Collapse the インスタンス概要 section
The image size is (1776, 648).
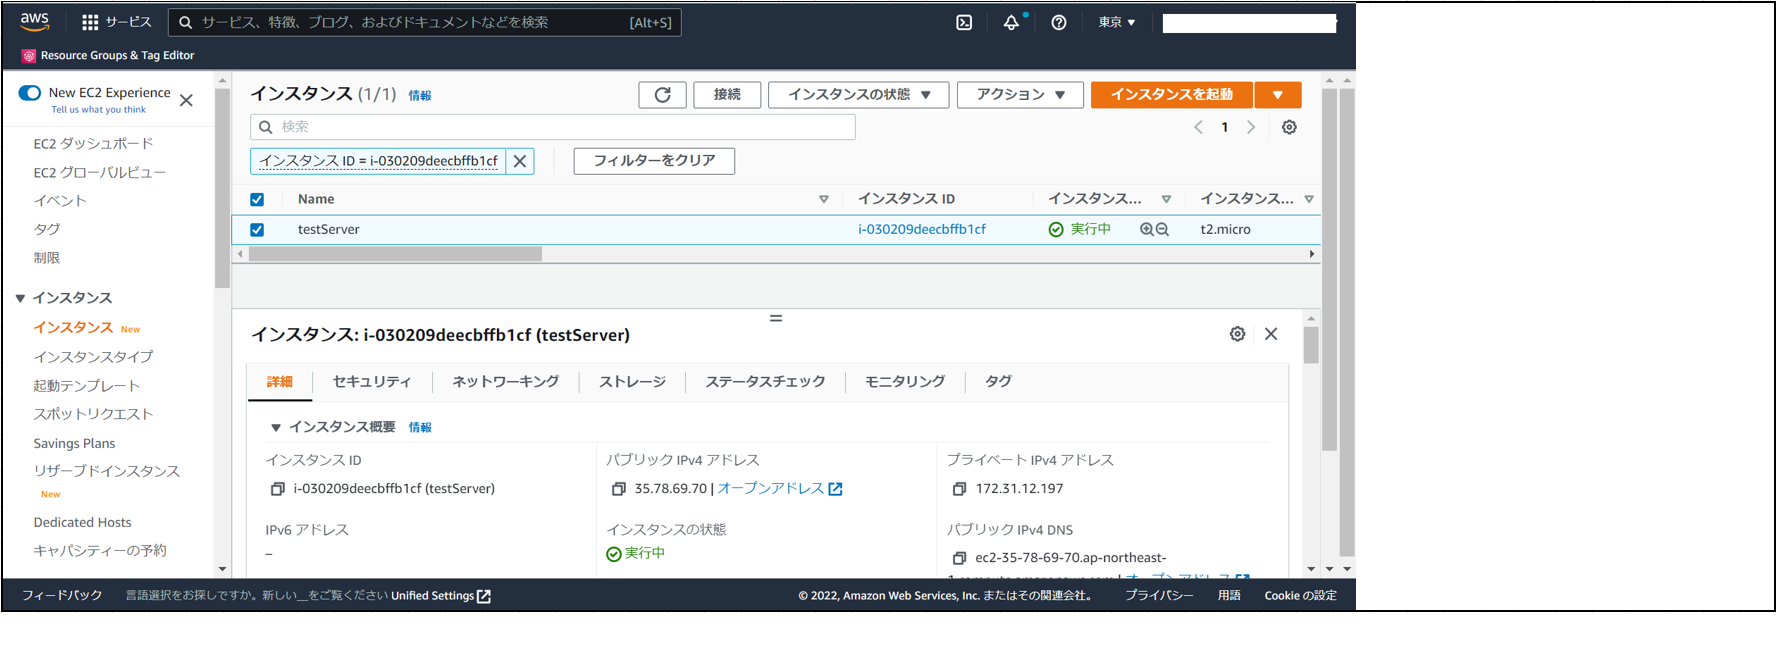(x=276, y=428)
